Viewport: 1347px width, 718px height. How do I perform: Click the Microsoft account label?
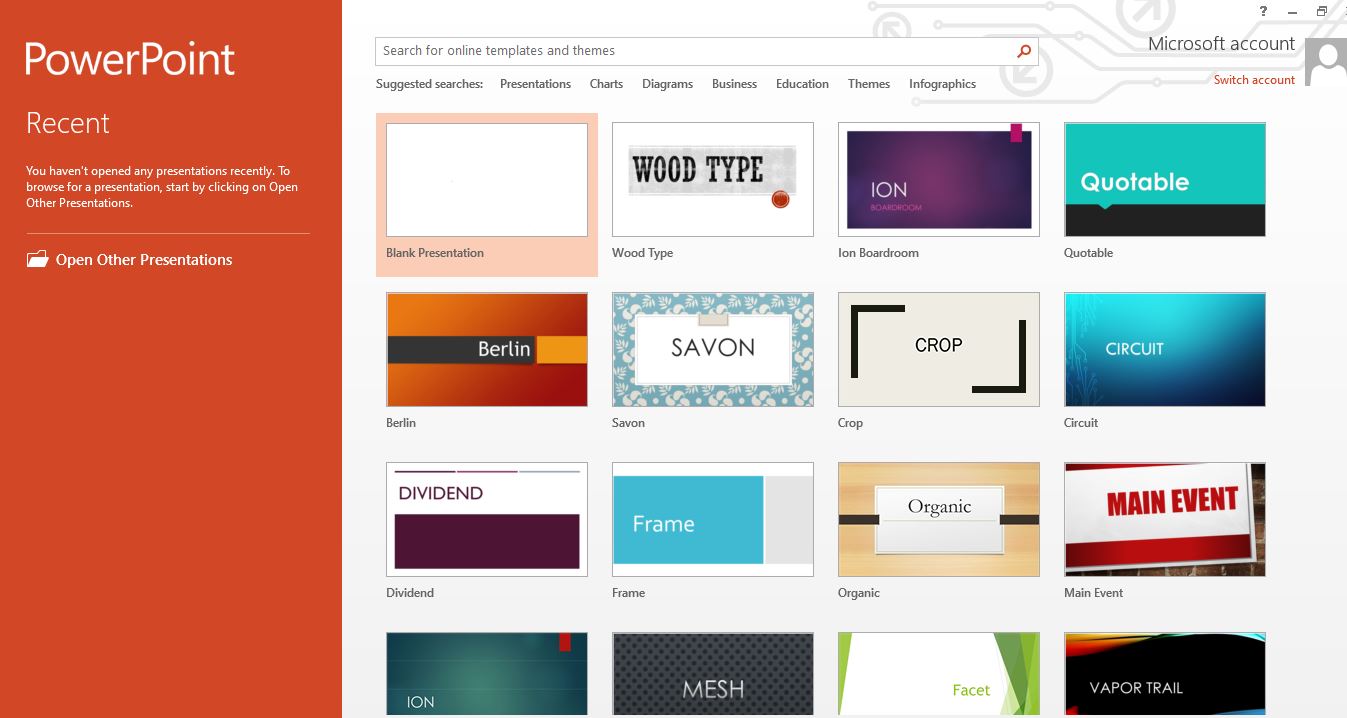tap(1221, 44)
